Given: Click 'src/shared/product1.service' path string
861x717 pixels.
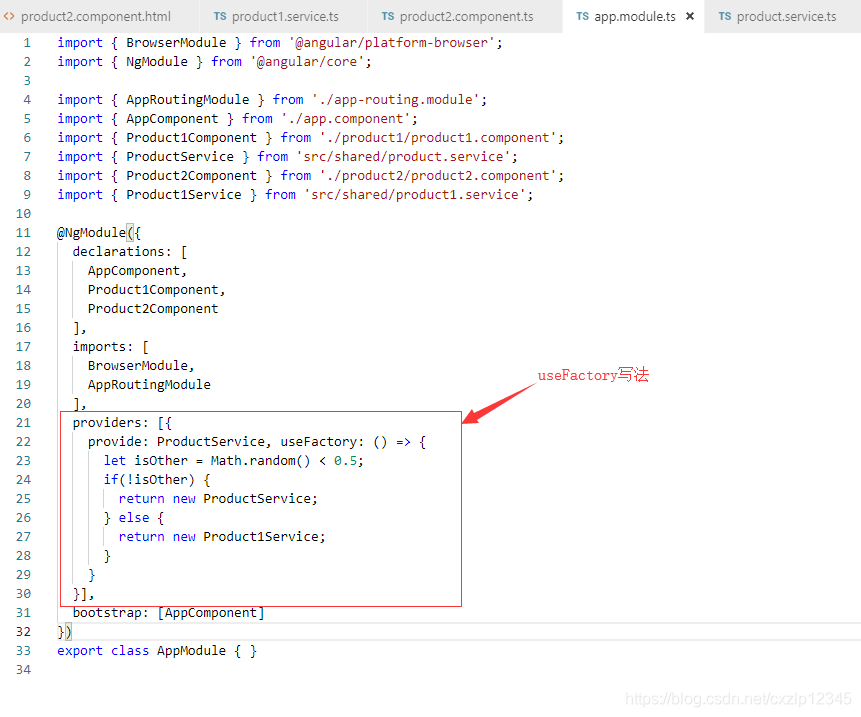Looking at the screenshot, I should coord(415,195).
